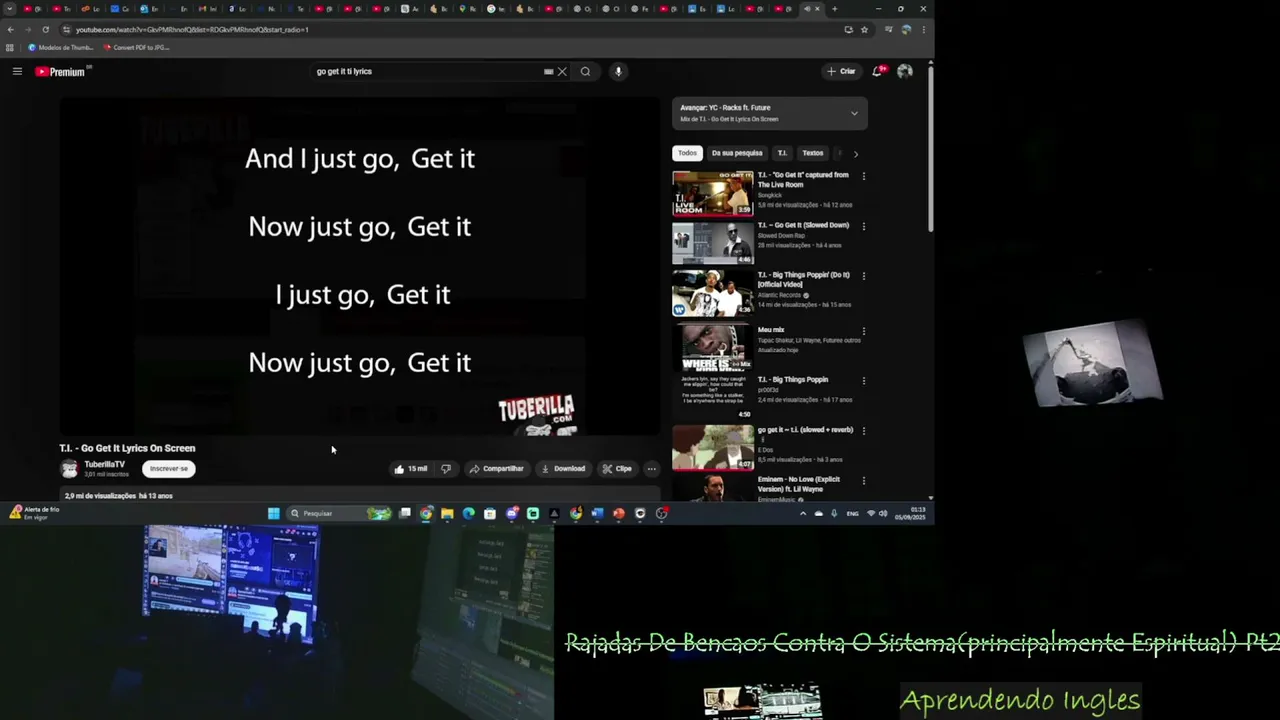Viewport: 1280px width, 720px height.
Task: Open the Windows Start menu
Action: coord(273,513)
